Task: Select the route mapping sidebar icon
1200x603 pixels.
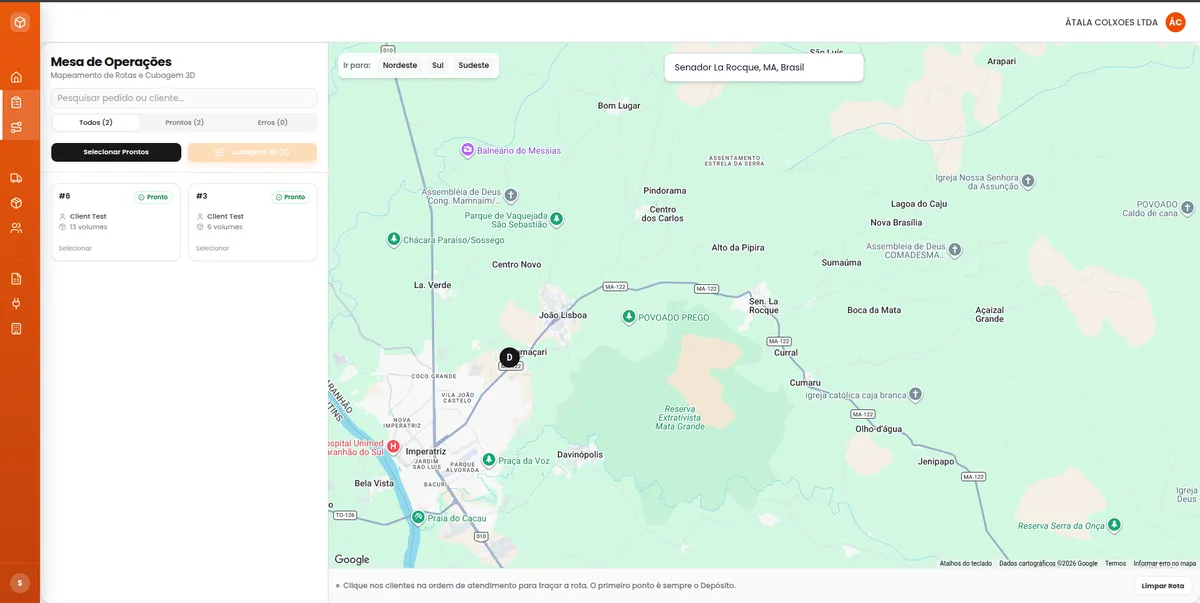Action: pos(16,127)
